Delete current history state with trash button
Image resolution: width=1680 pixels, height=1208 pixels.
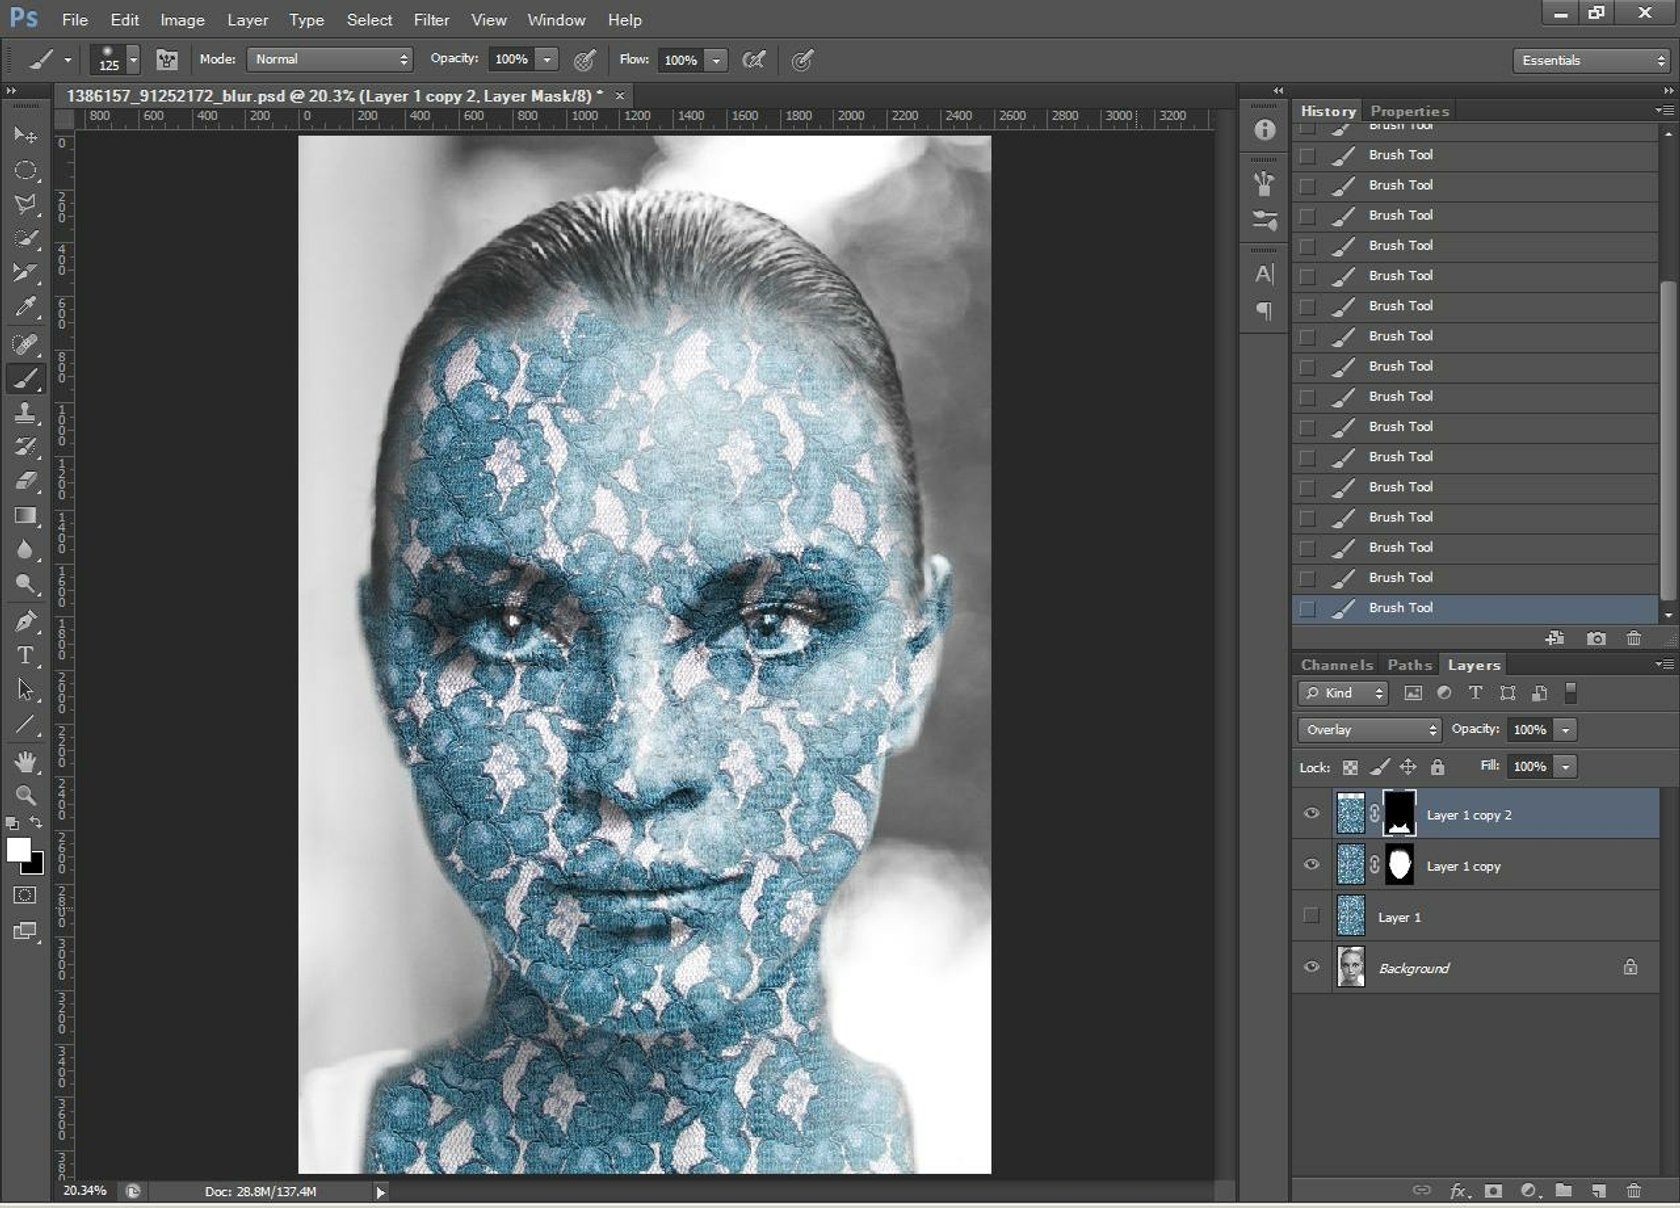click(1634, 637)
